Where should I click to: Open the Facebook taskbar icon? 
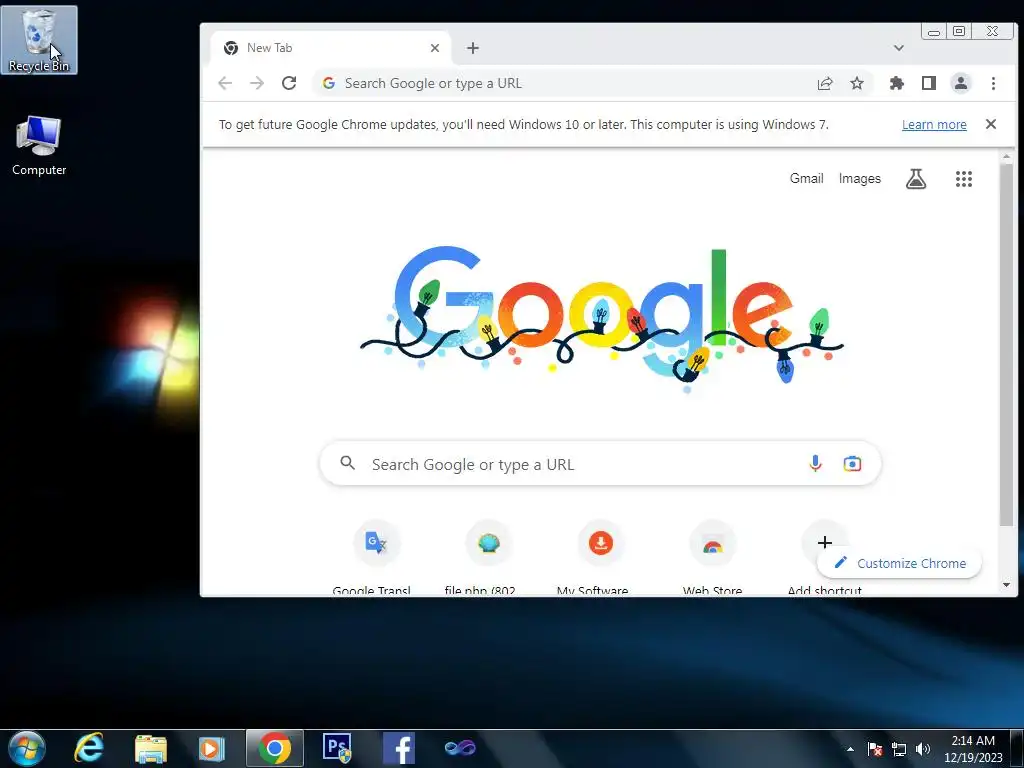(399, 748)
